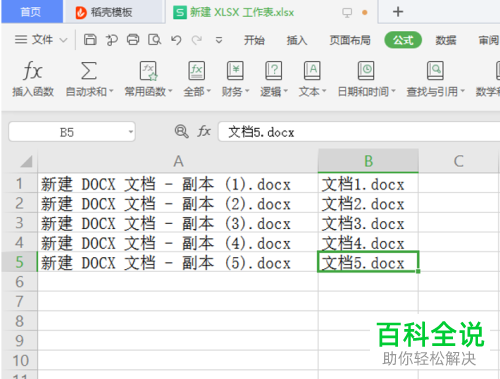Expand the 财务 dropdown arrow
The image size is (500, 379).
point(247,91)
